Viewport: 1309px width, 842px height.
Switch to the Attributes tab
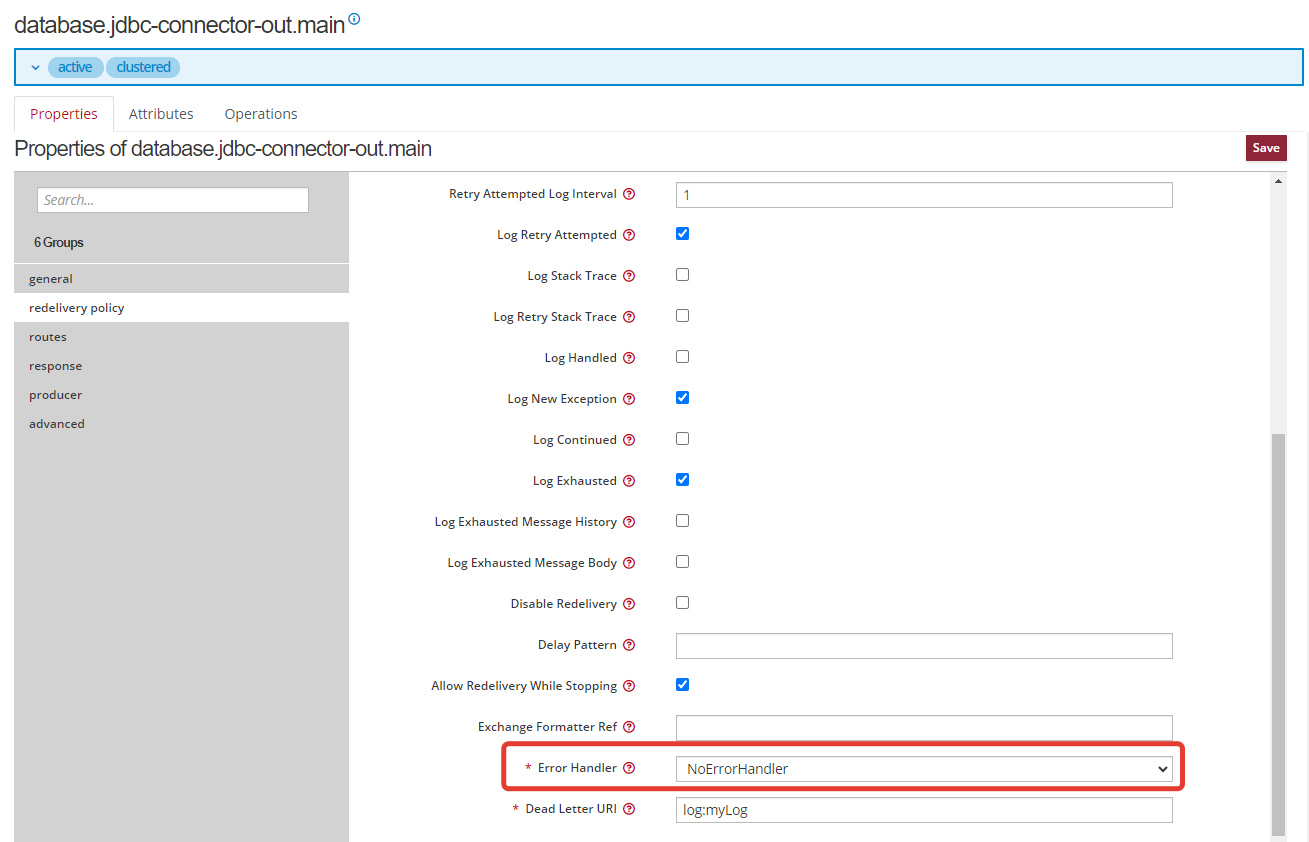[x=161, y=114]
